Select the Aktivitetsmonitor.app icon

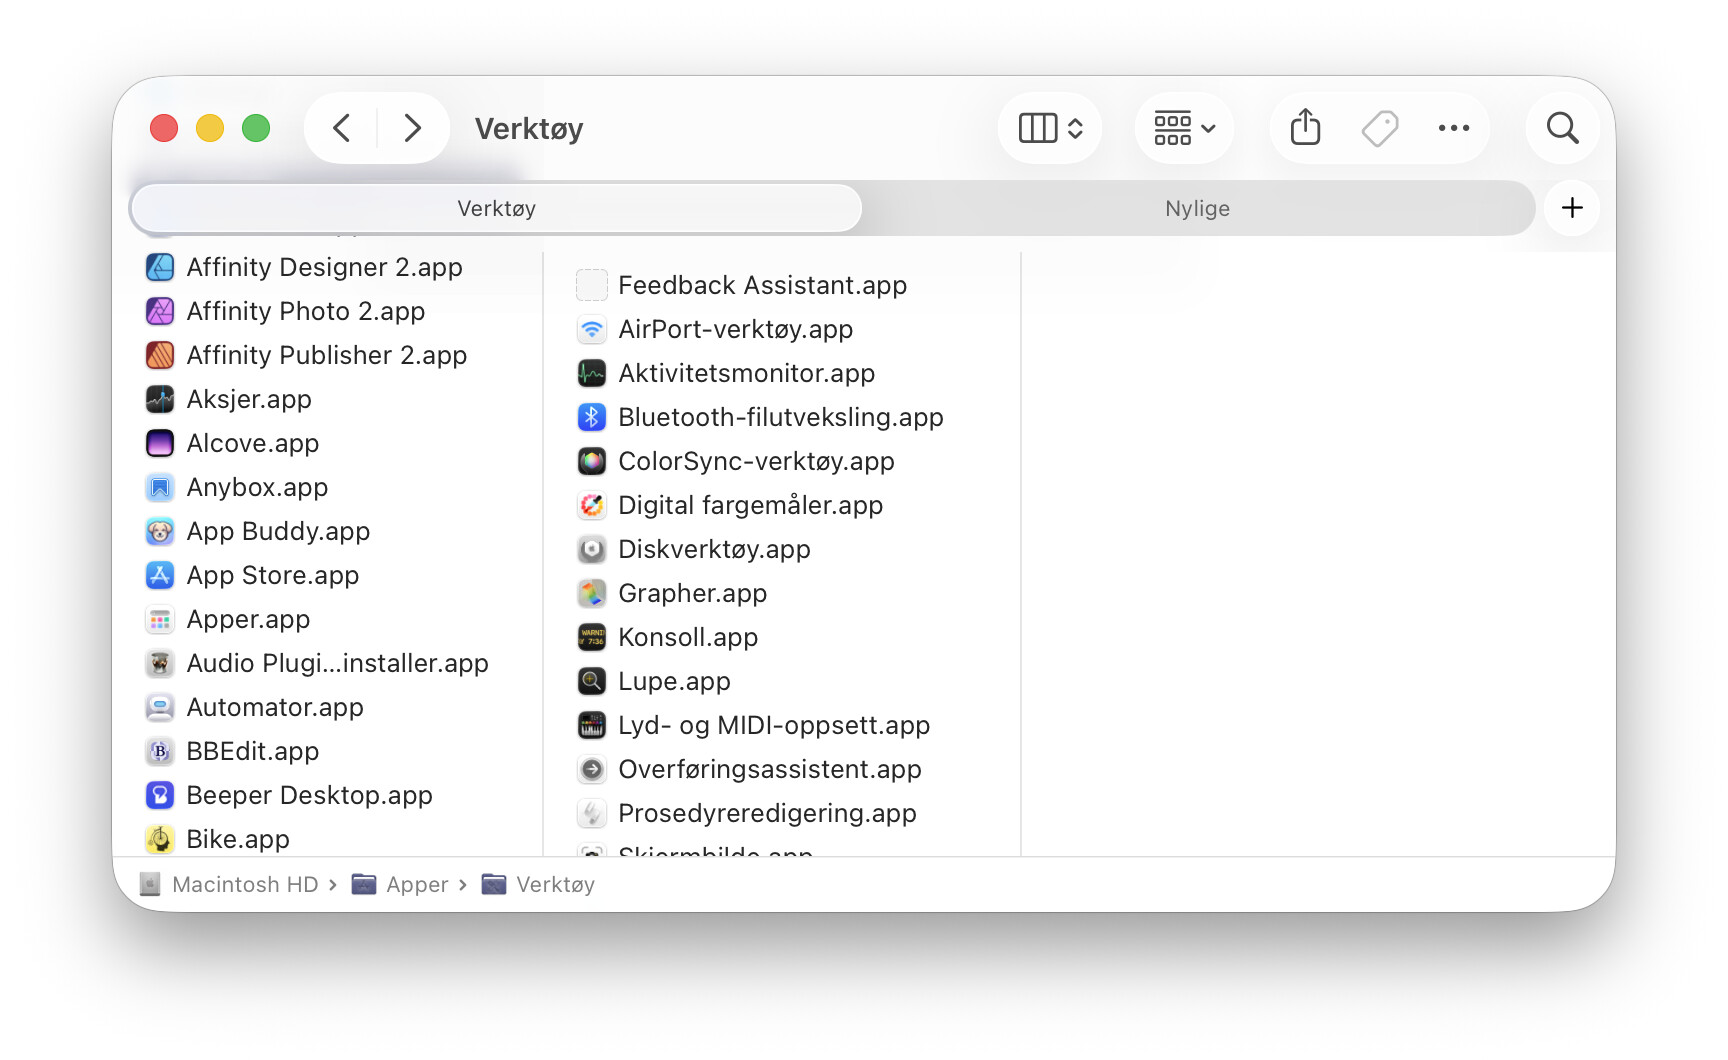tap(592, 374)
